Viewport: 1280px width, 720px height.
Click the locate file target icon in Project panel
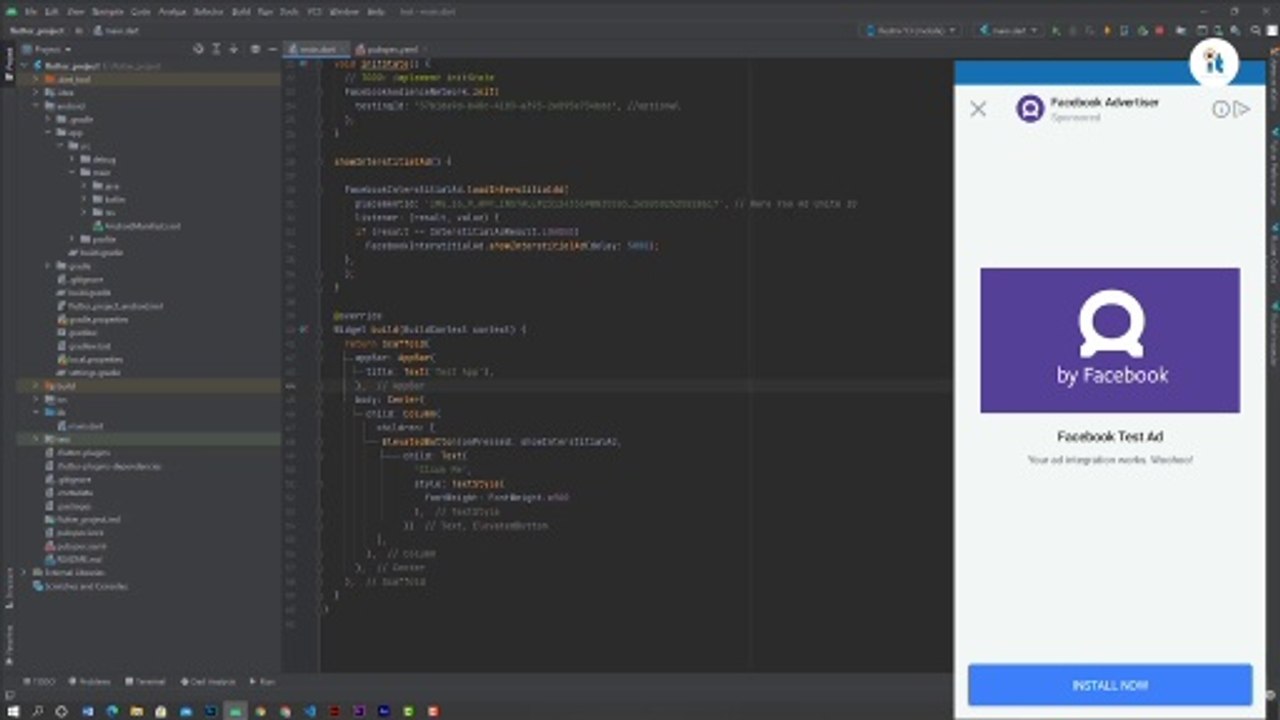tap(198, 49)
